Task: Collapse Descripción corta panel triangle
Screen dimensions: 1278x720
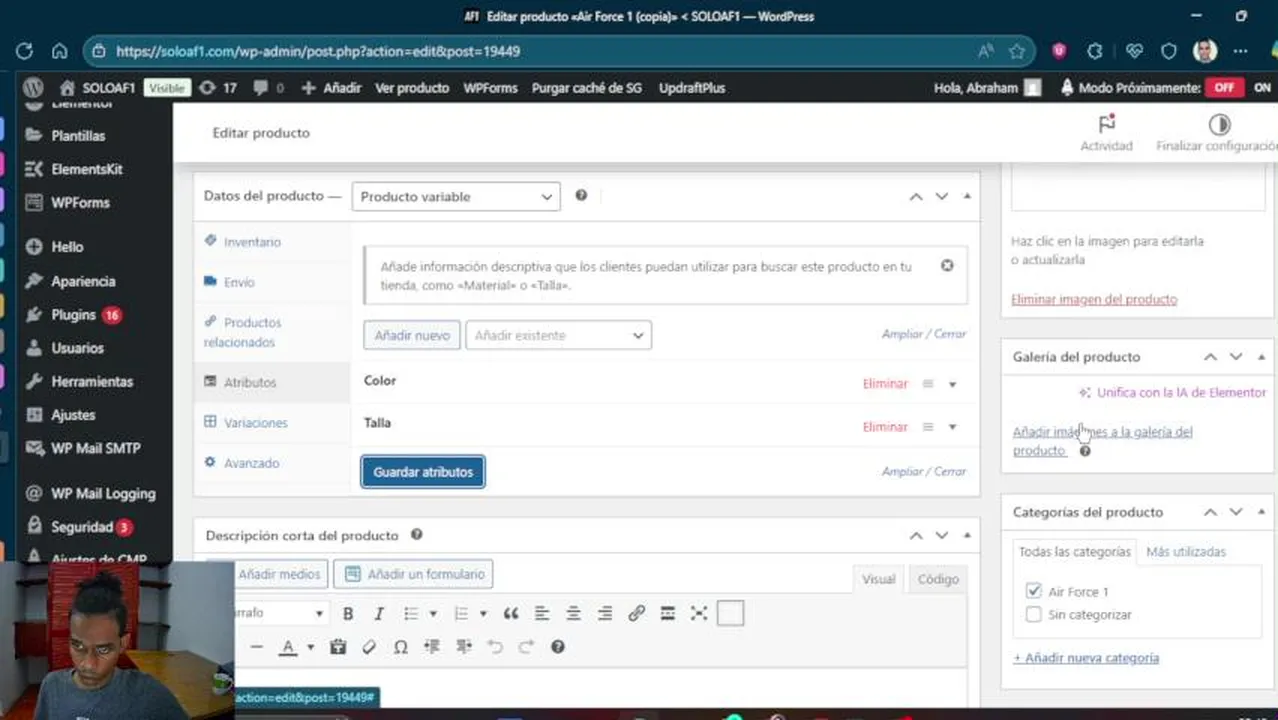Action: pyautogui.click(x=967, y=535)
